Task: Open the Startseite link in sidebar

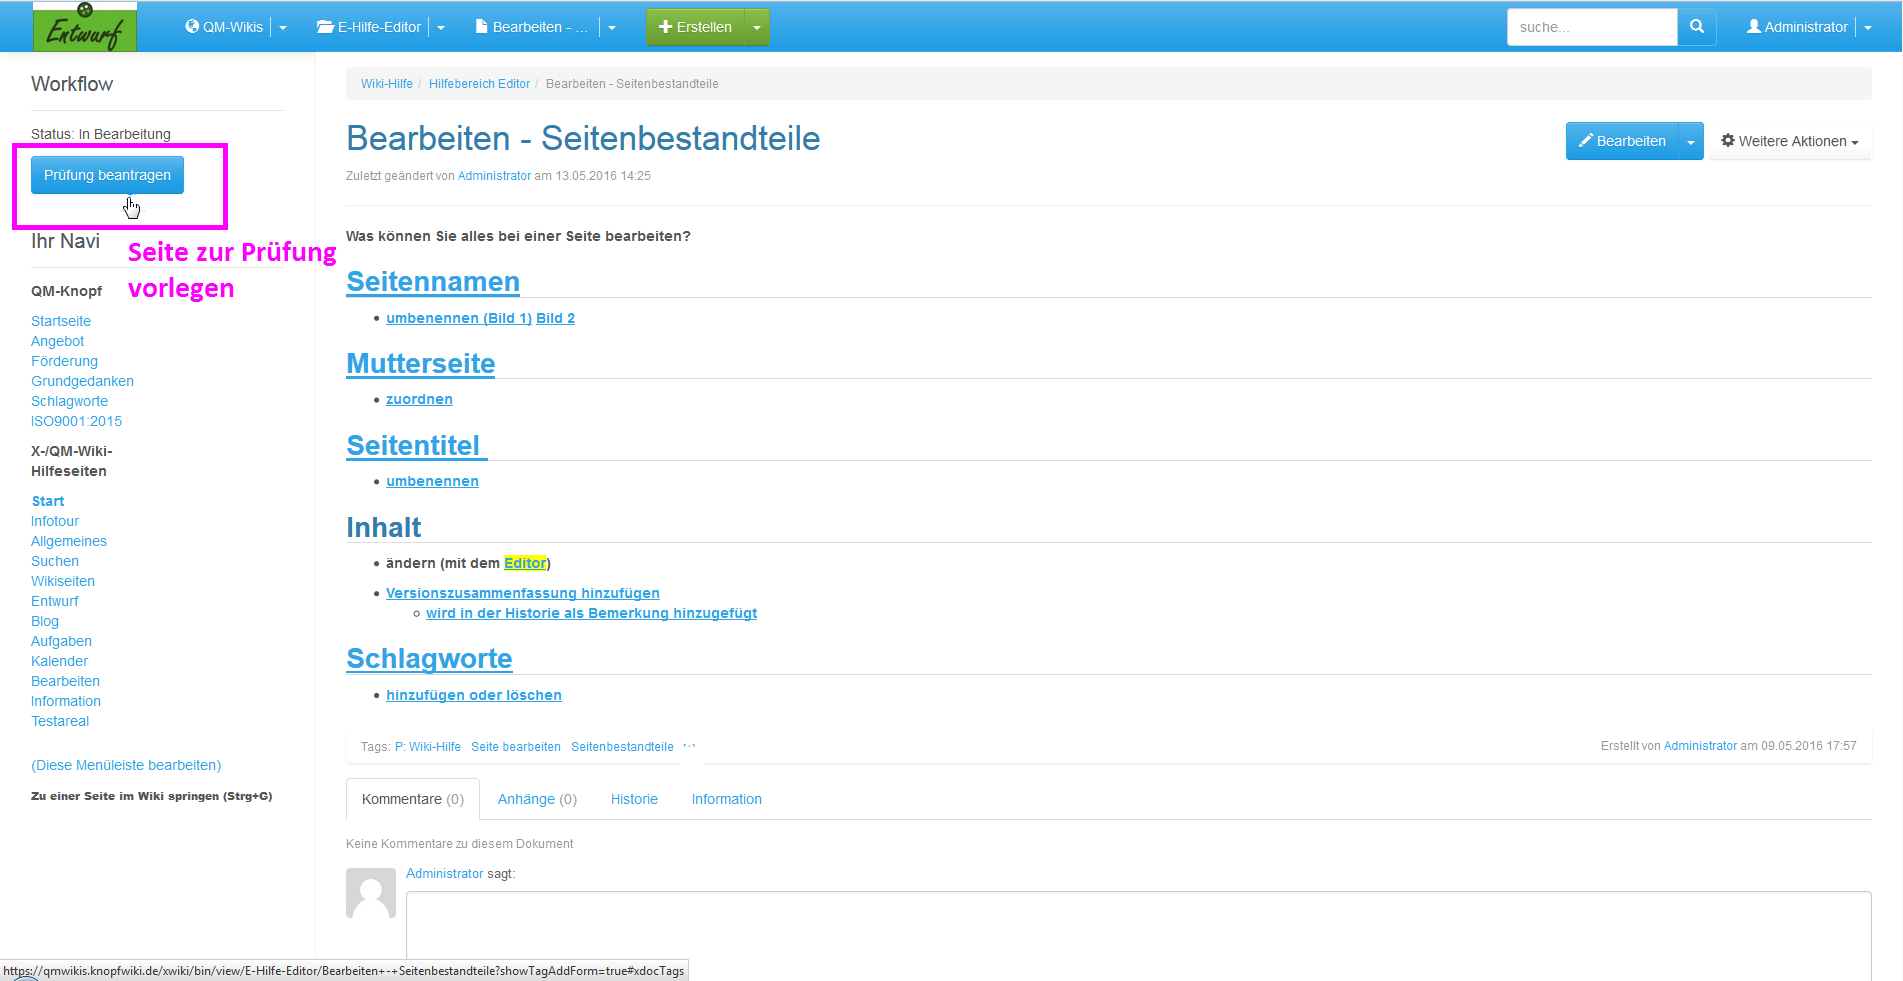Action: pyautogui.click(x=61, y=321)
